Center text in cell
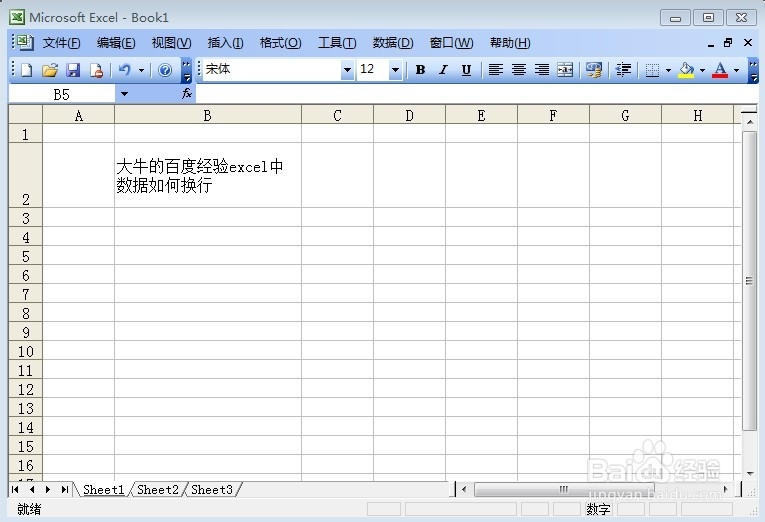Image resolution: width=765 pixels, height=522 pixels. coord(519,70)
